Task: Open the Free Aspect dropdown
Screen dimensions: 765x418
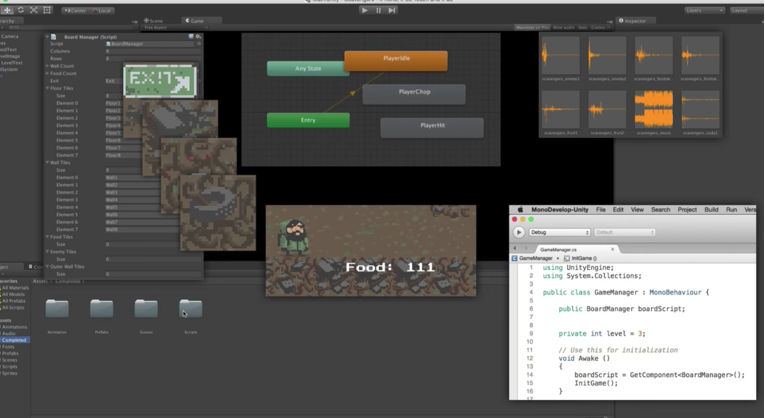Action: 176,27
